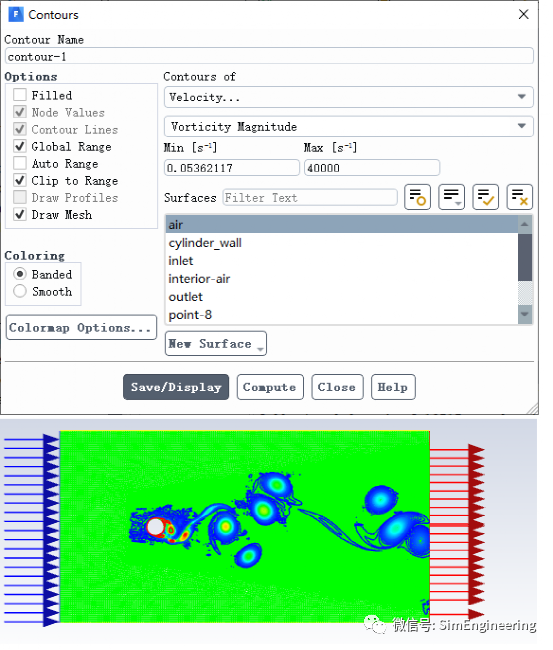Enable the Auto Range checkbox

[19, 163]
